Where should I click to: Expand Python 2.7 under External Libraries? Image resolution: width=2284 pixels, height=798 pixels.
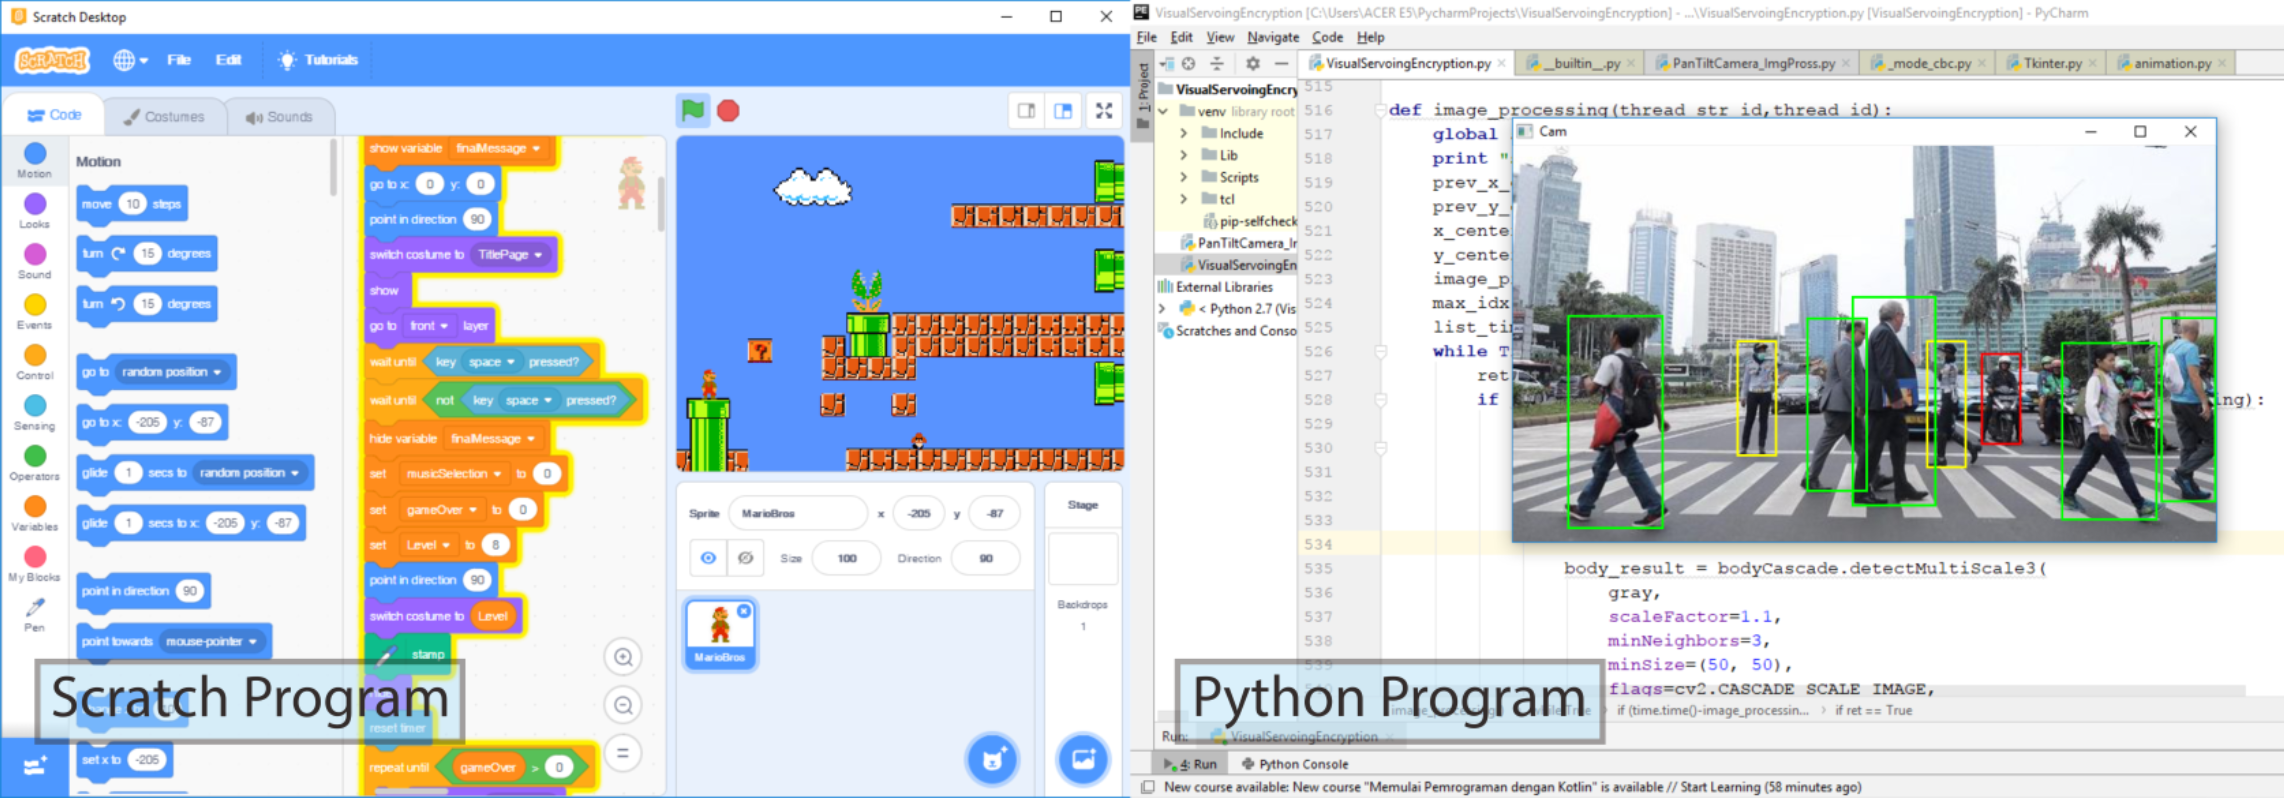pyautogui.click(x=1162, y=309)
